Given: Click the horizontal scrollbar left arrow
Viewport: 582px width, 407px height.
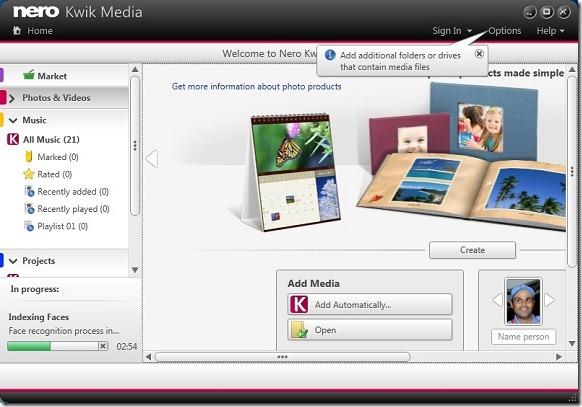Looking at the screenshot, I should point(148,357).
